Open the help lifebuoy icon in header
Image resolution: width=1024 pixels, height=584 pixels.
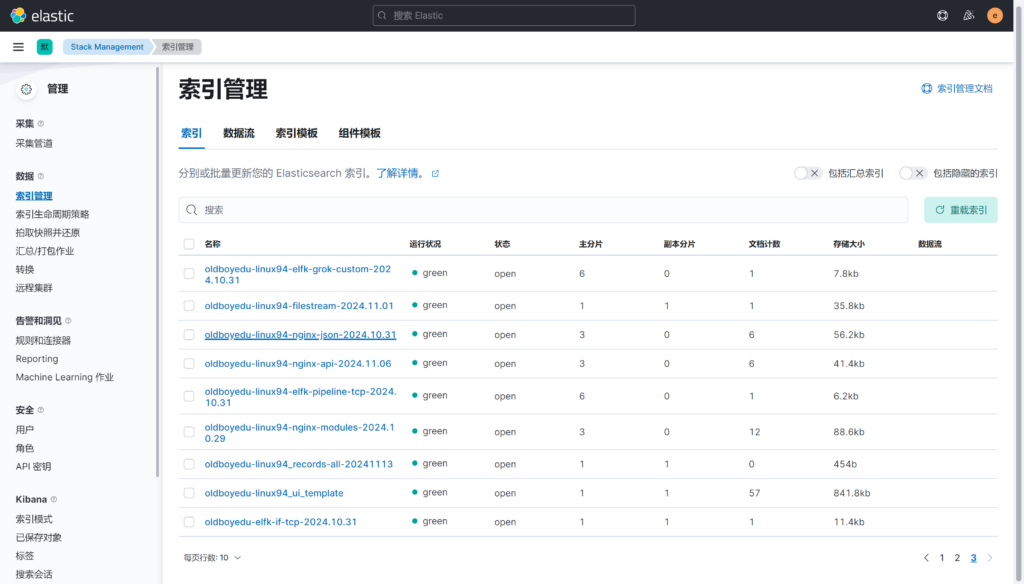[942, 15]
